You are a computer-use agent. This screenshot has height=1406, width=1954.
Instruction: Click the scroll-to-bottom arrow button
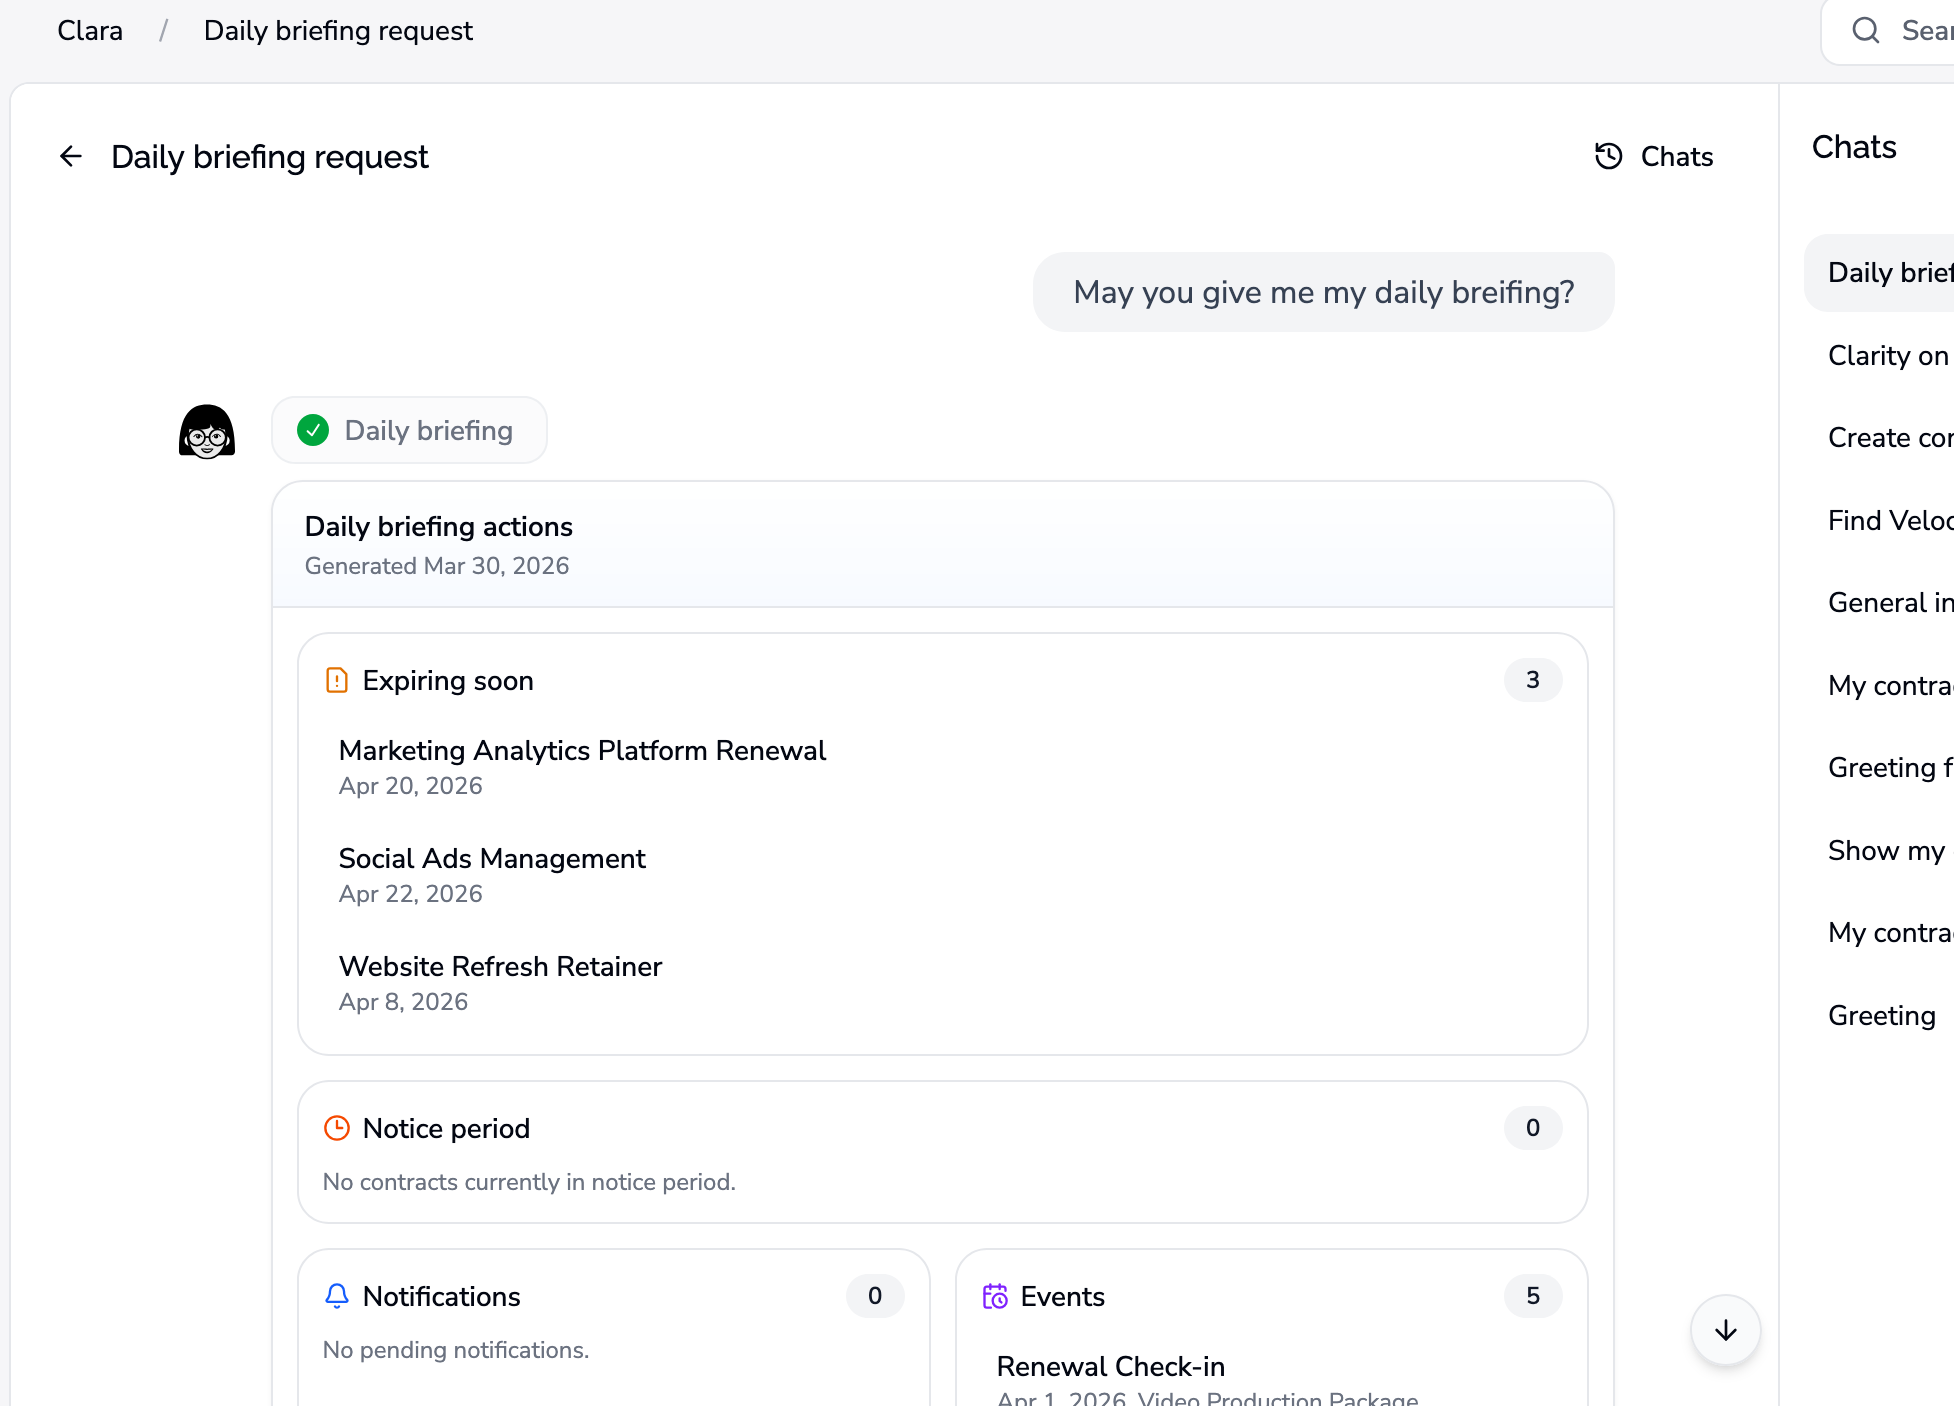(1724, 1330)
